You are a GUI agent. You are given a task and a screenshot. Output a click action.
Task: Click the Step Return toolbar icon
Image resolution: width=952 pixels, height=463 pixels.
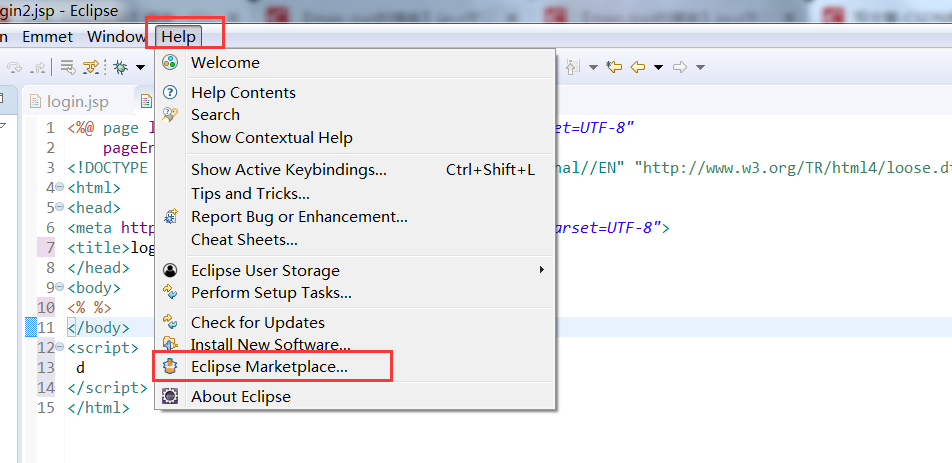coord(38,67)
